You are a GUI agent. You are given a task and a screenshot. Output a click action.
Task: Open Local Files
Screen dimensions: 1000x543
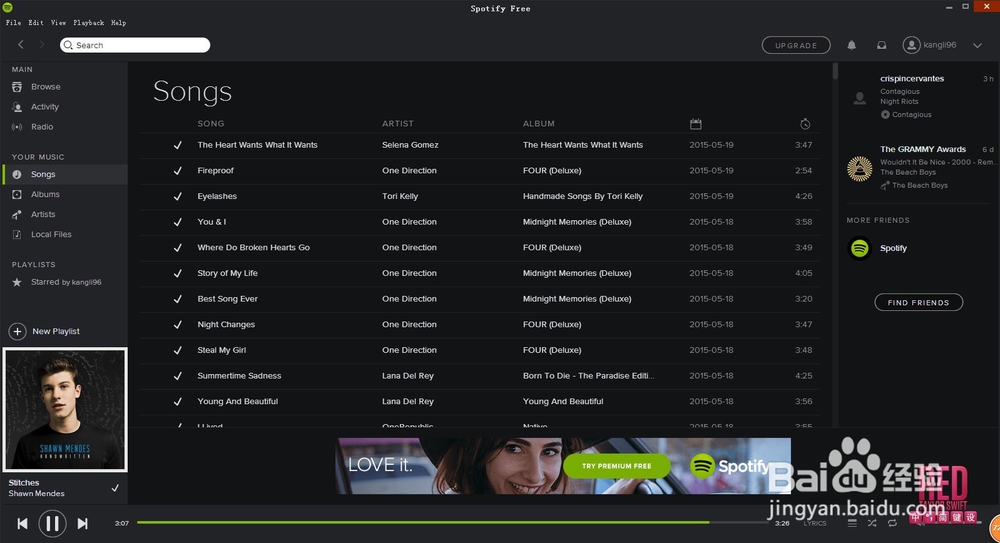pos(51,234)
